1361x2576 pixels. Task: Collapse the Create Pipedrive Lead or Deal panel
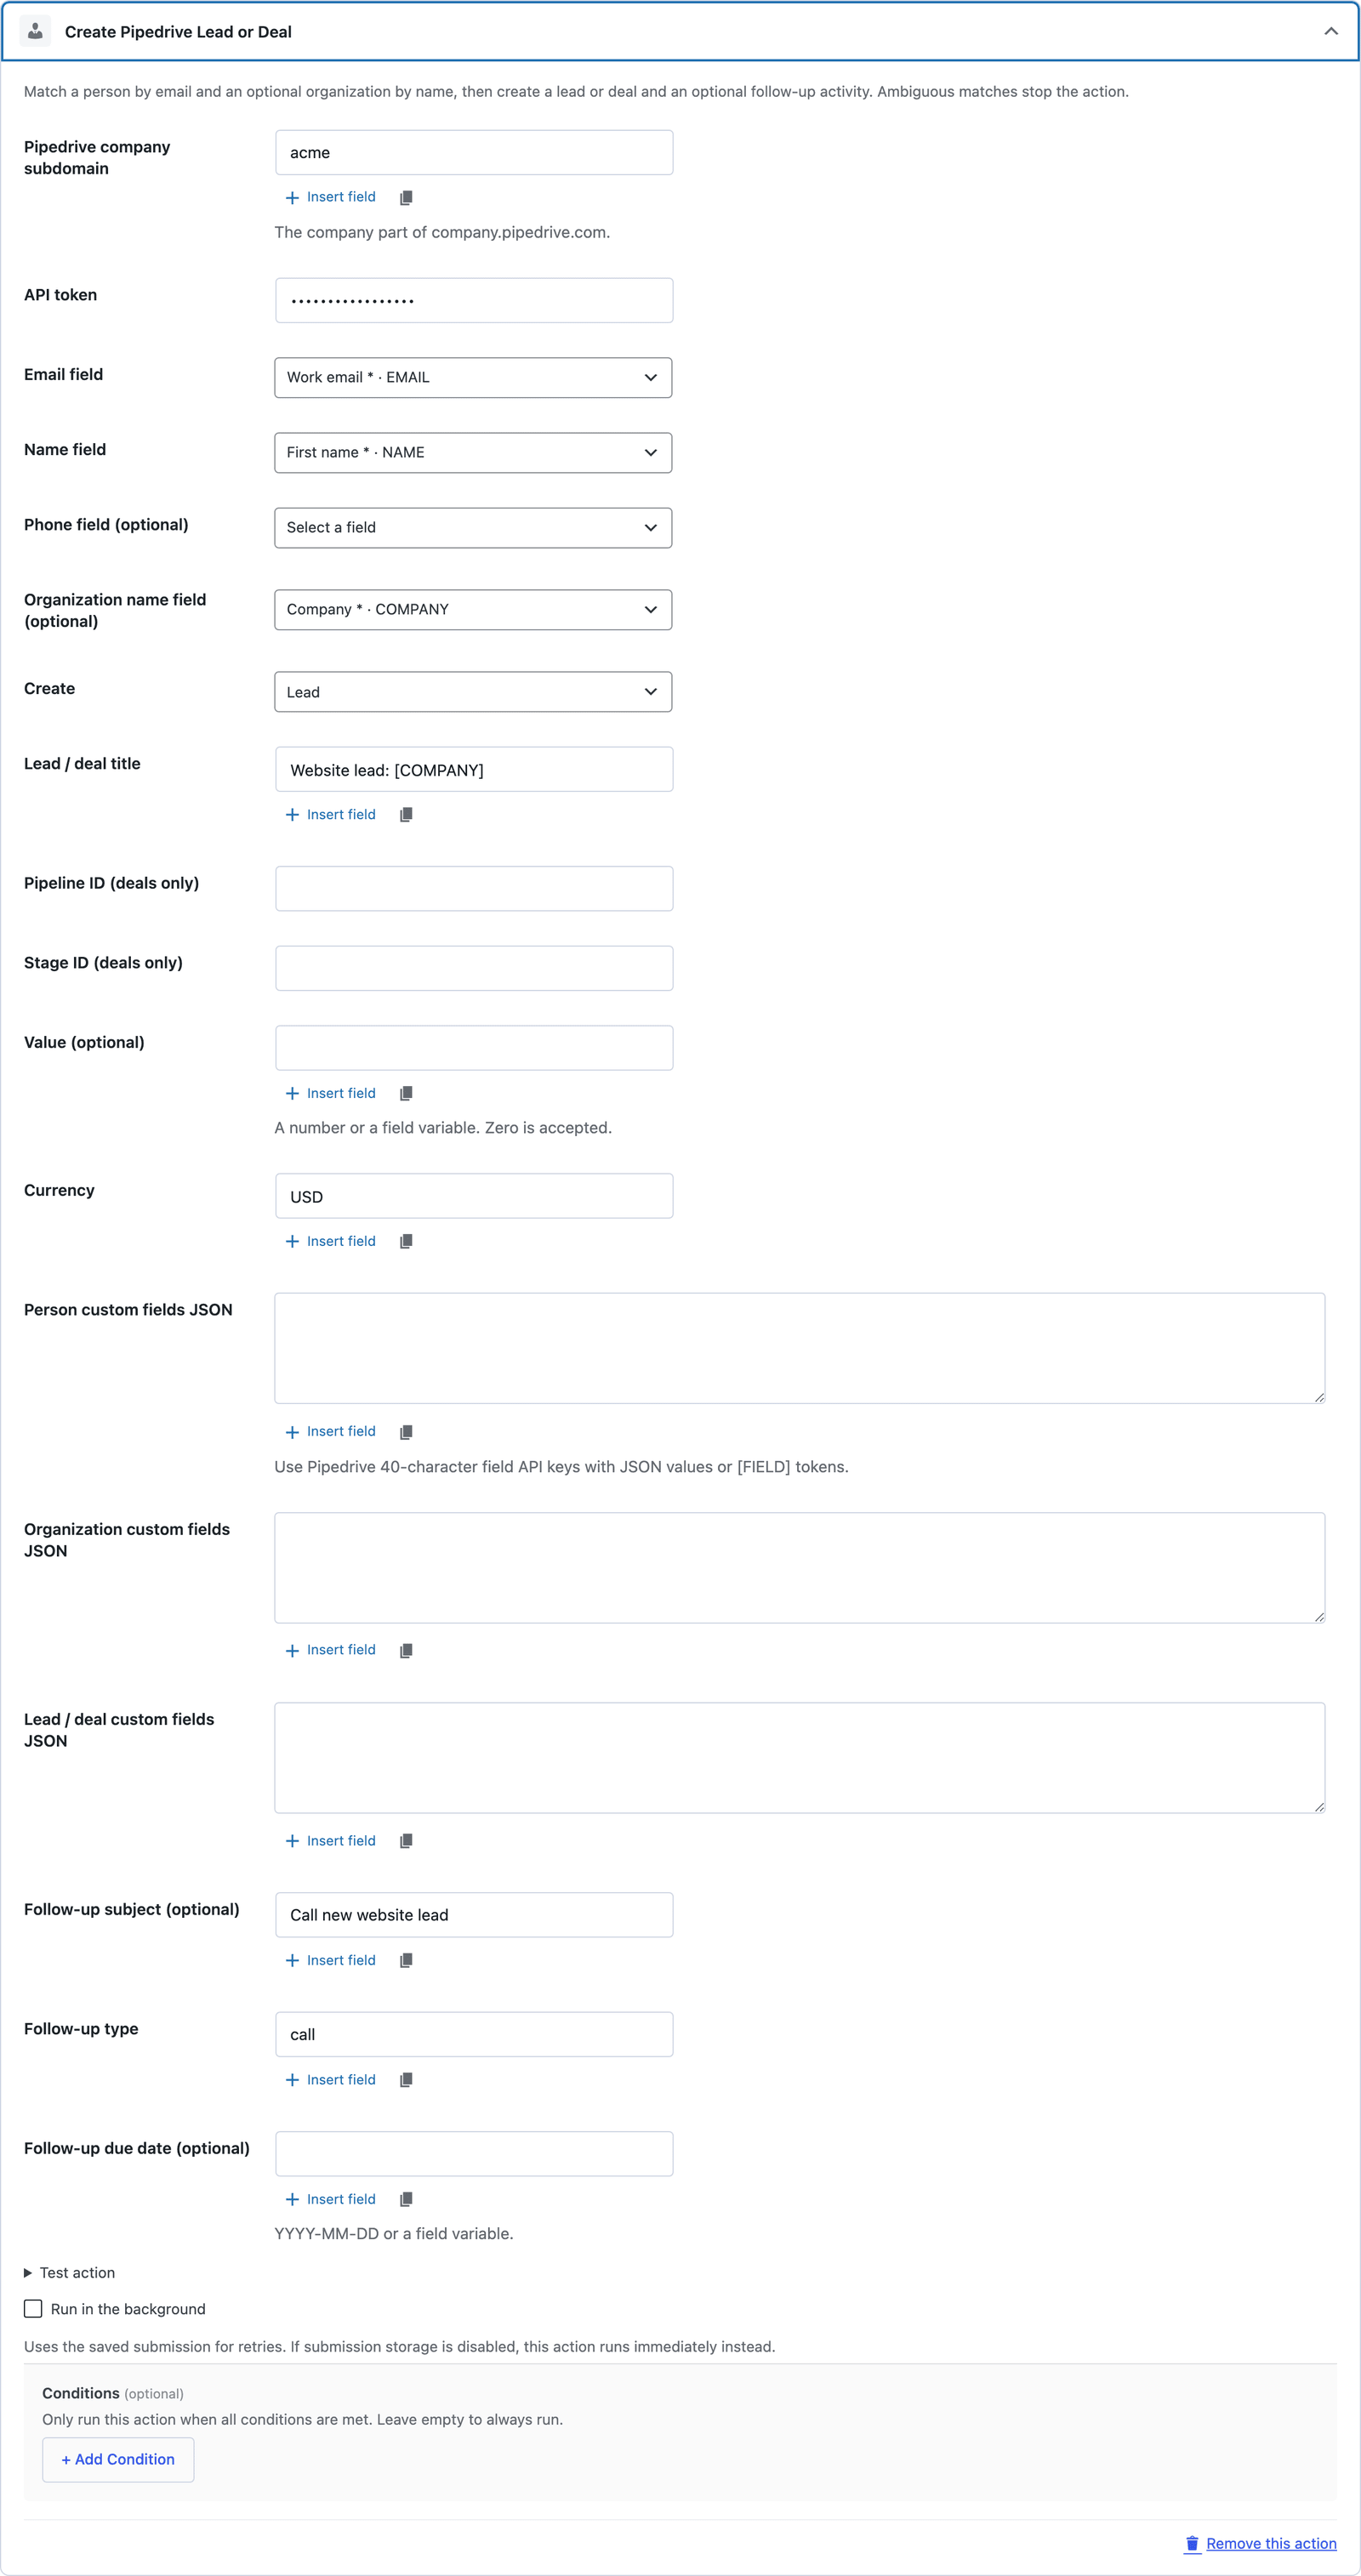(1331, 31)
